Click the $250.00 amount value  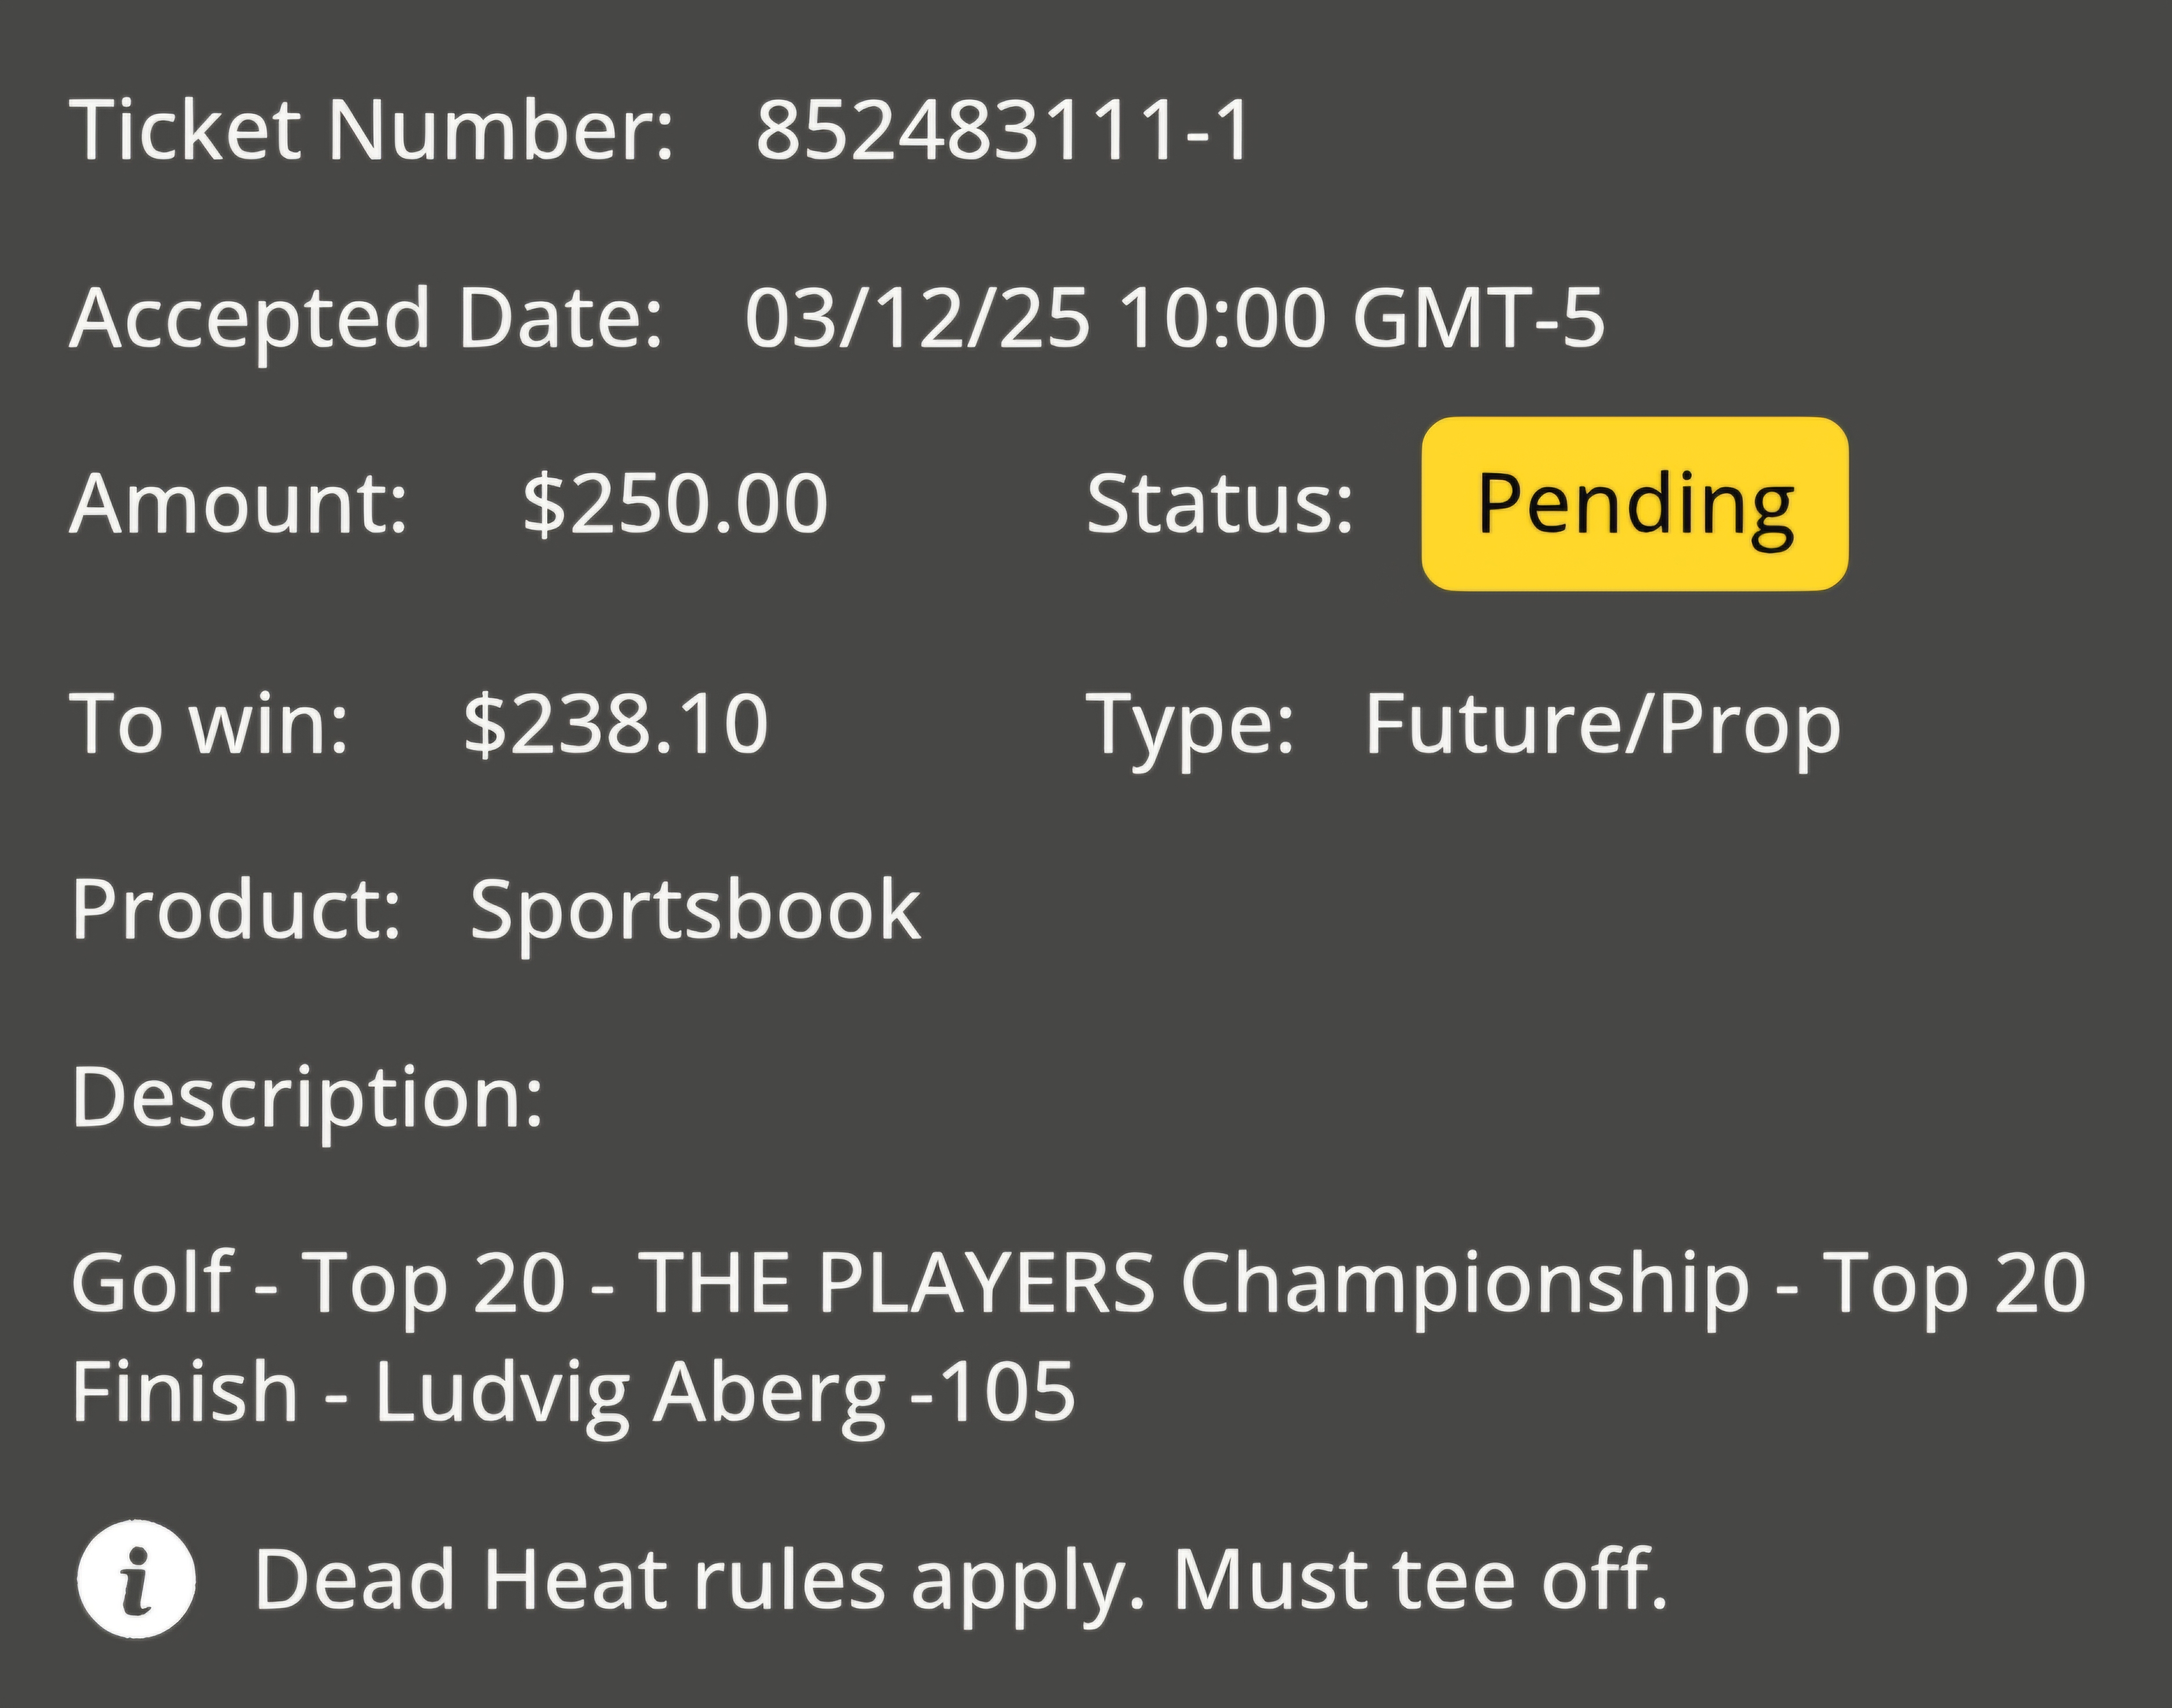pyautogui.click(x=676, y=503)
